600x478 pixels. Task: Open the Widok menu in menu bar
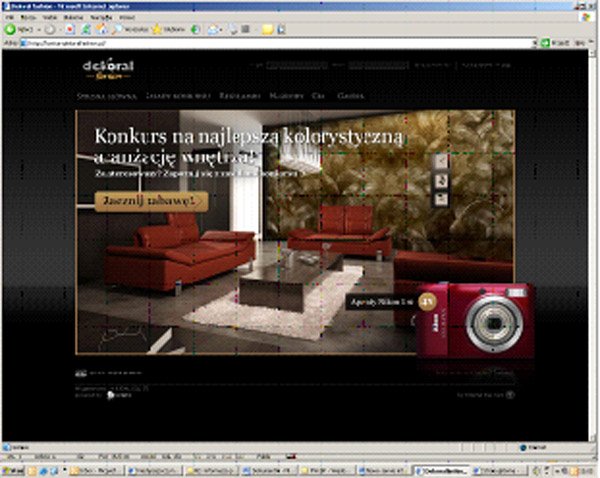(x=50, y=17)
